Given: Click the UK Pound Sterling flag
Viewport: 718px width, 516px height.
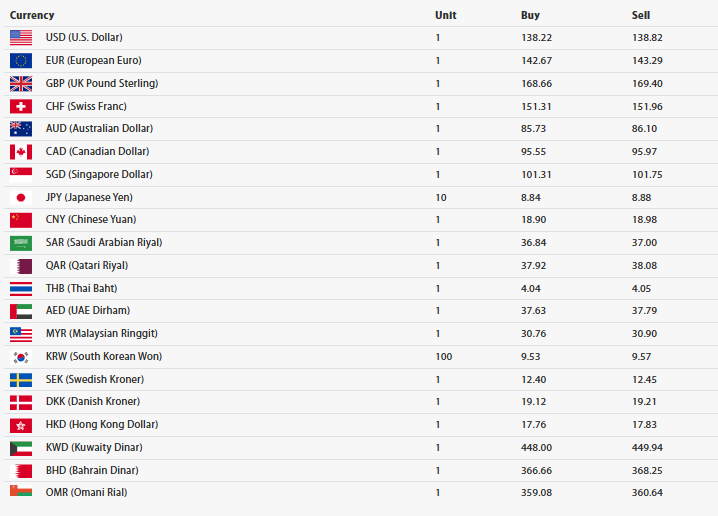Looking at the screenshot, I should click(x=21, y=83).
